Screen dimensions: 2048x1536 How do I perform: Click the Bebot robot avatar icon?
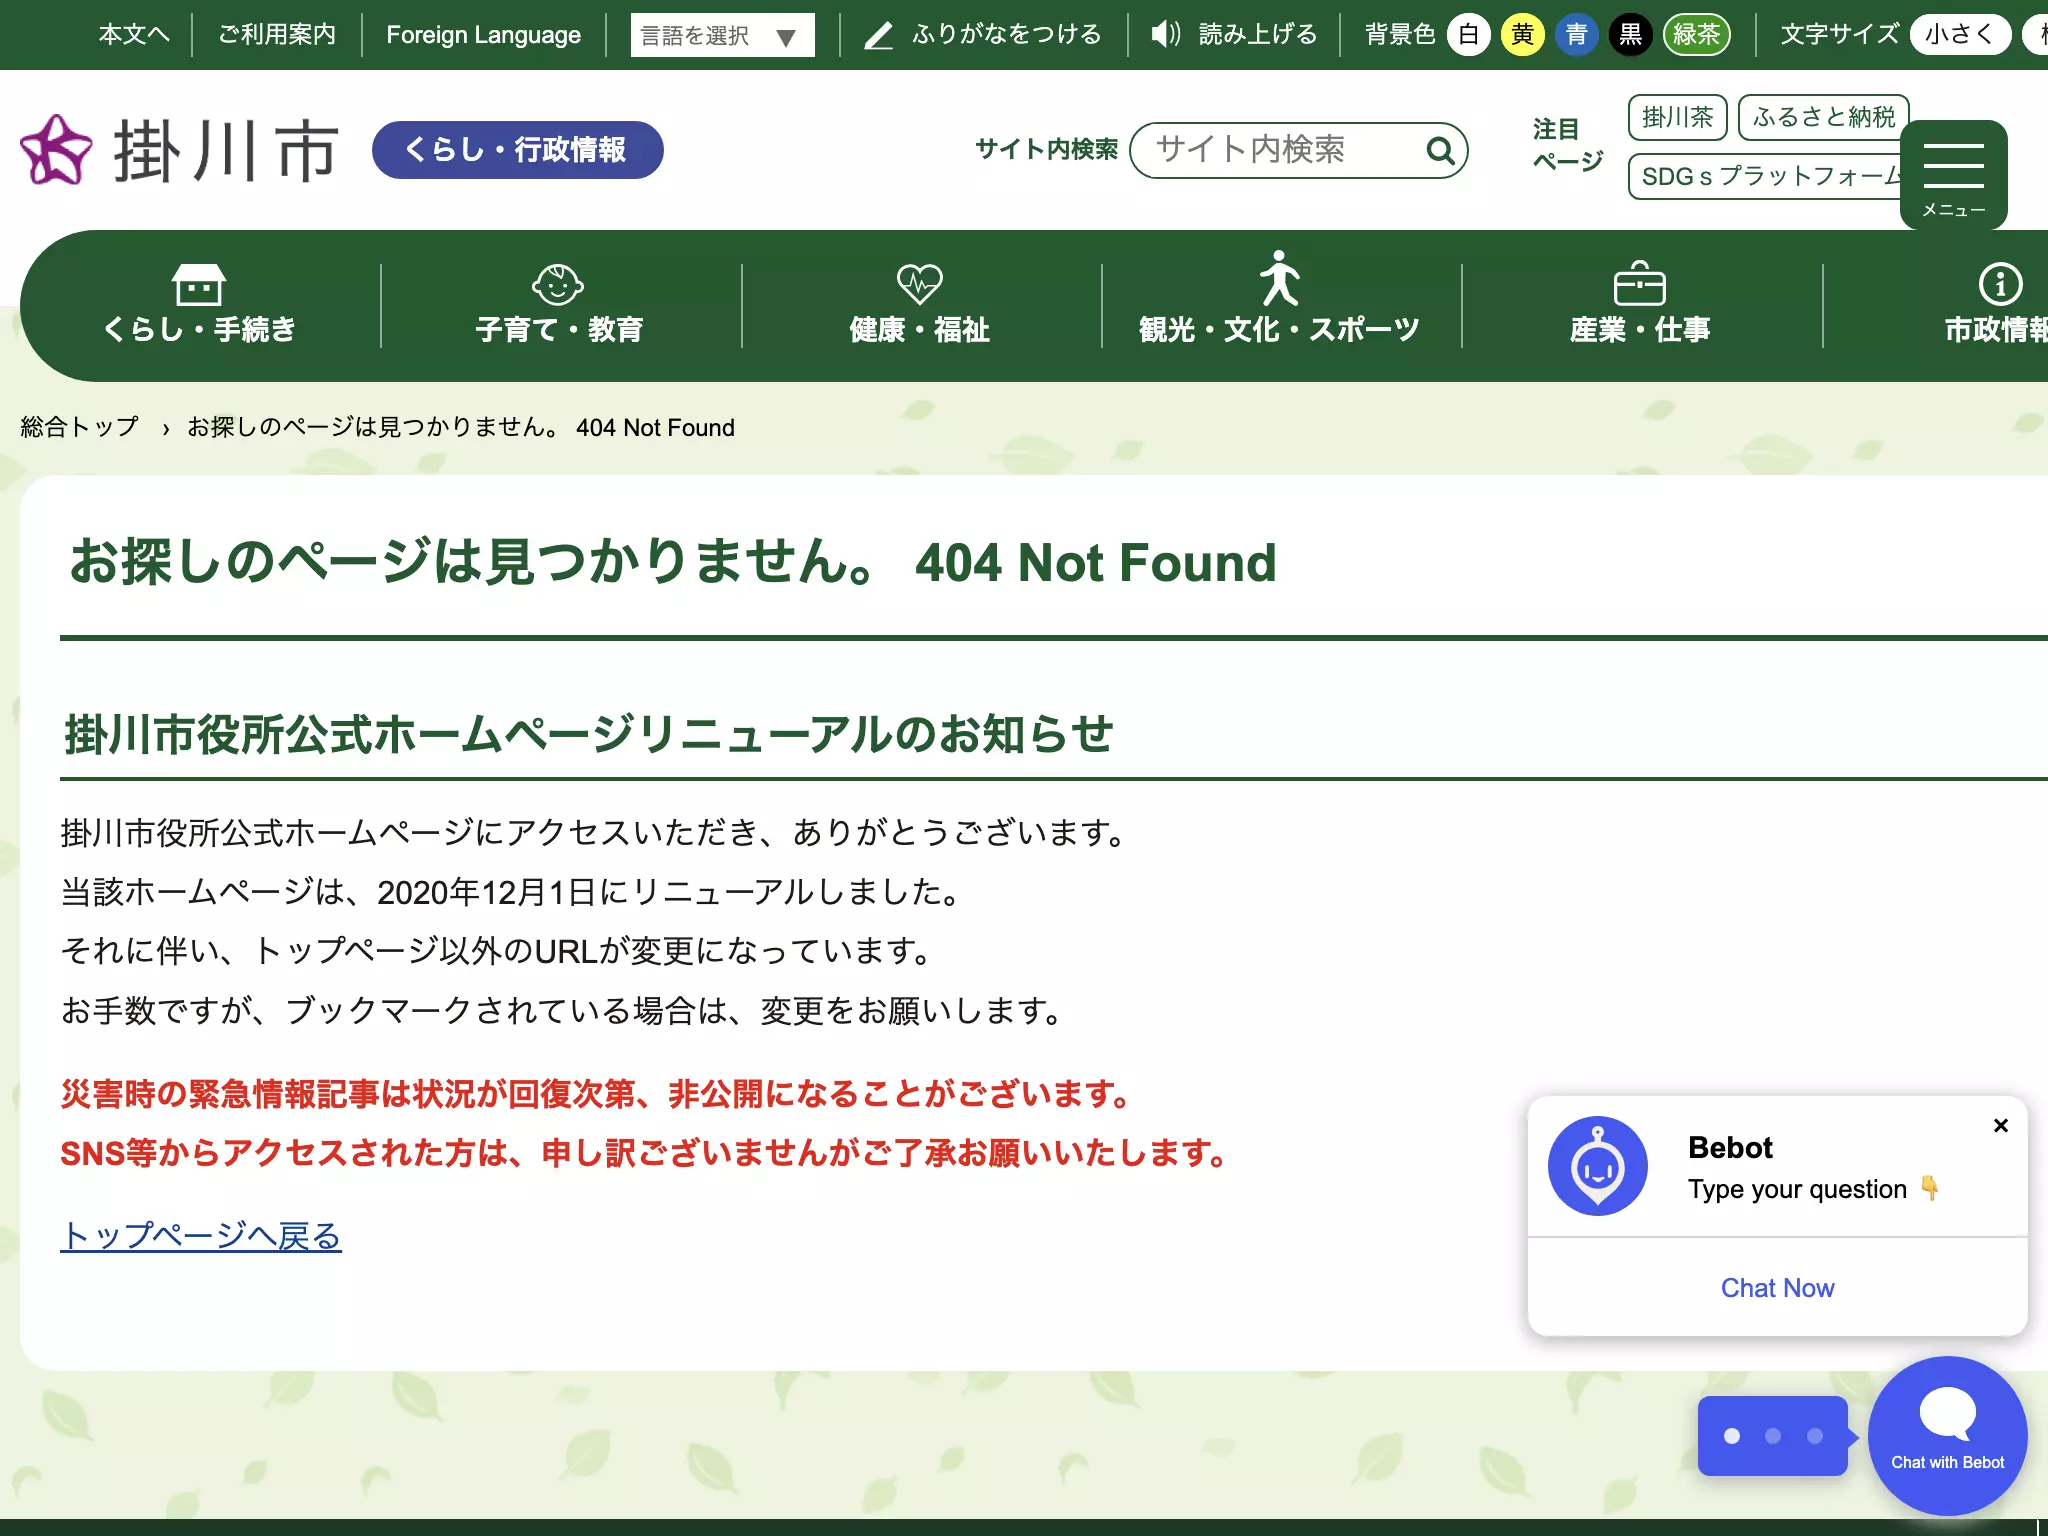coord(1597,1166)
